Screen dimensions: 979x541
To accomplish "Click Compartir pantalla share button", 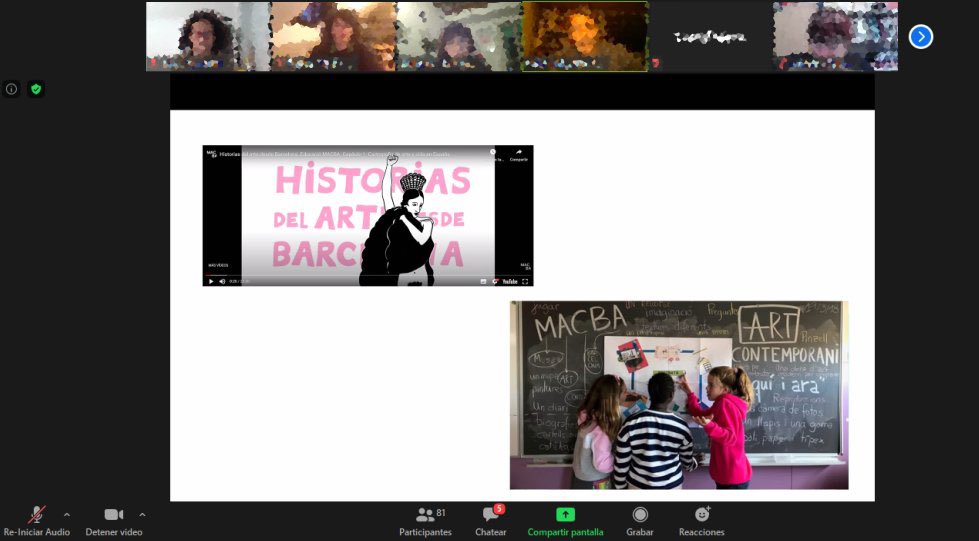I will [565, 522].
